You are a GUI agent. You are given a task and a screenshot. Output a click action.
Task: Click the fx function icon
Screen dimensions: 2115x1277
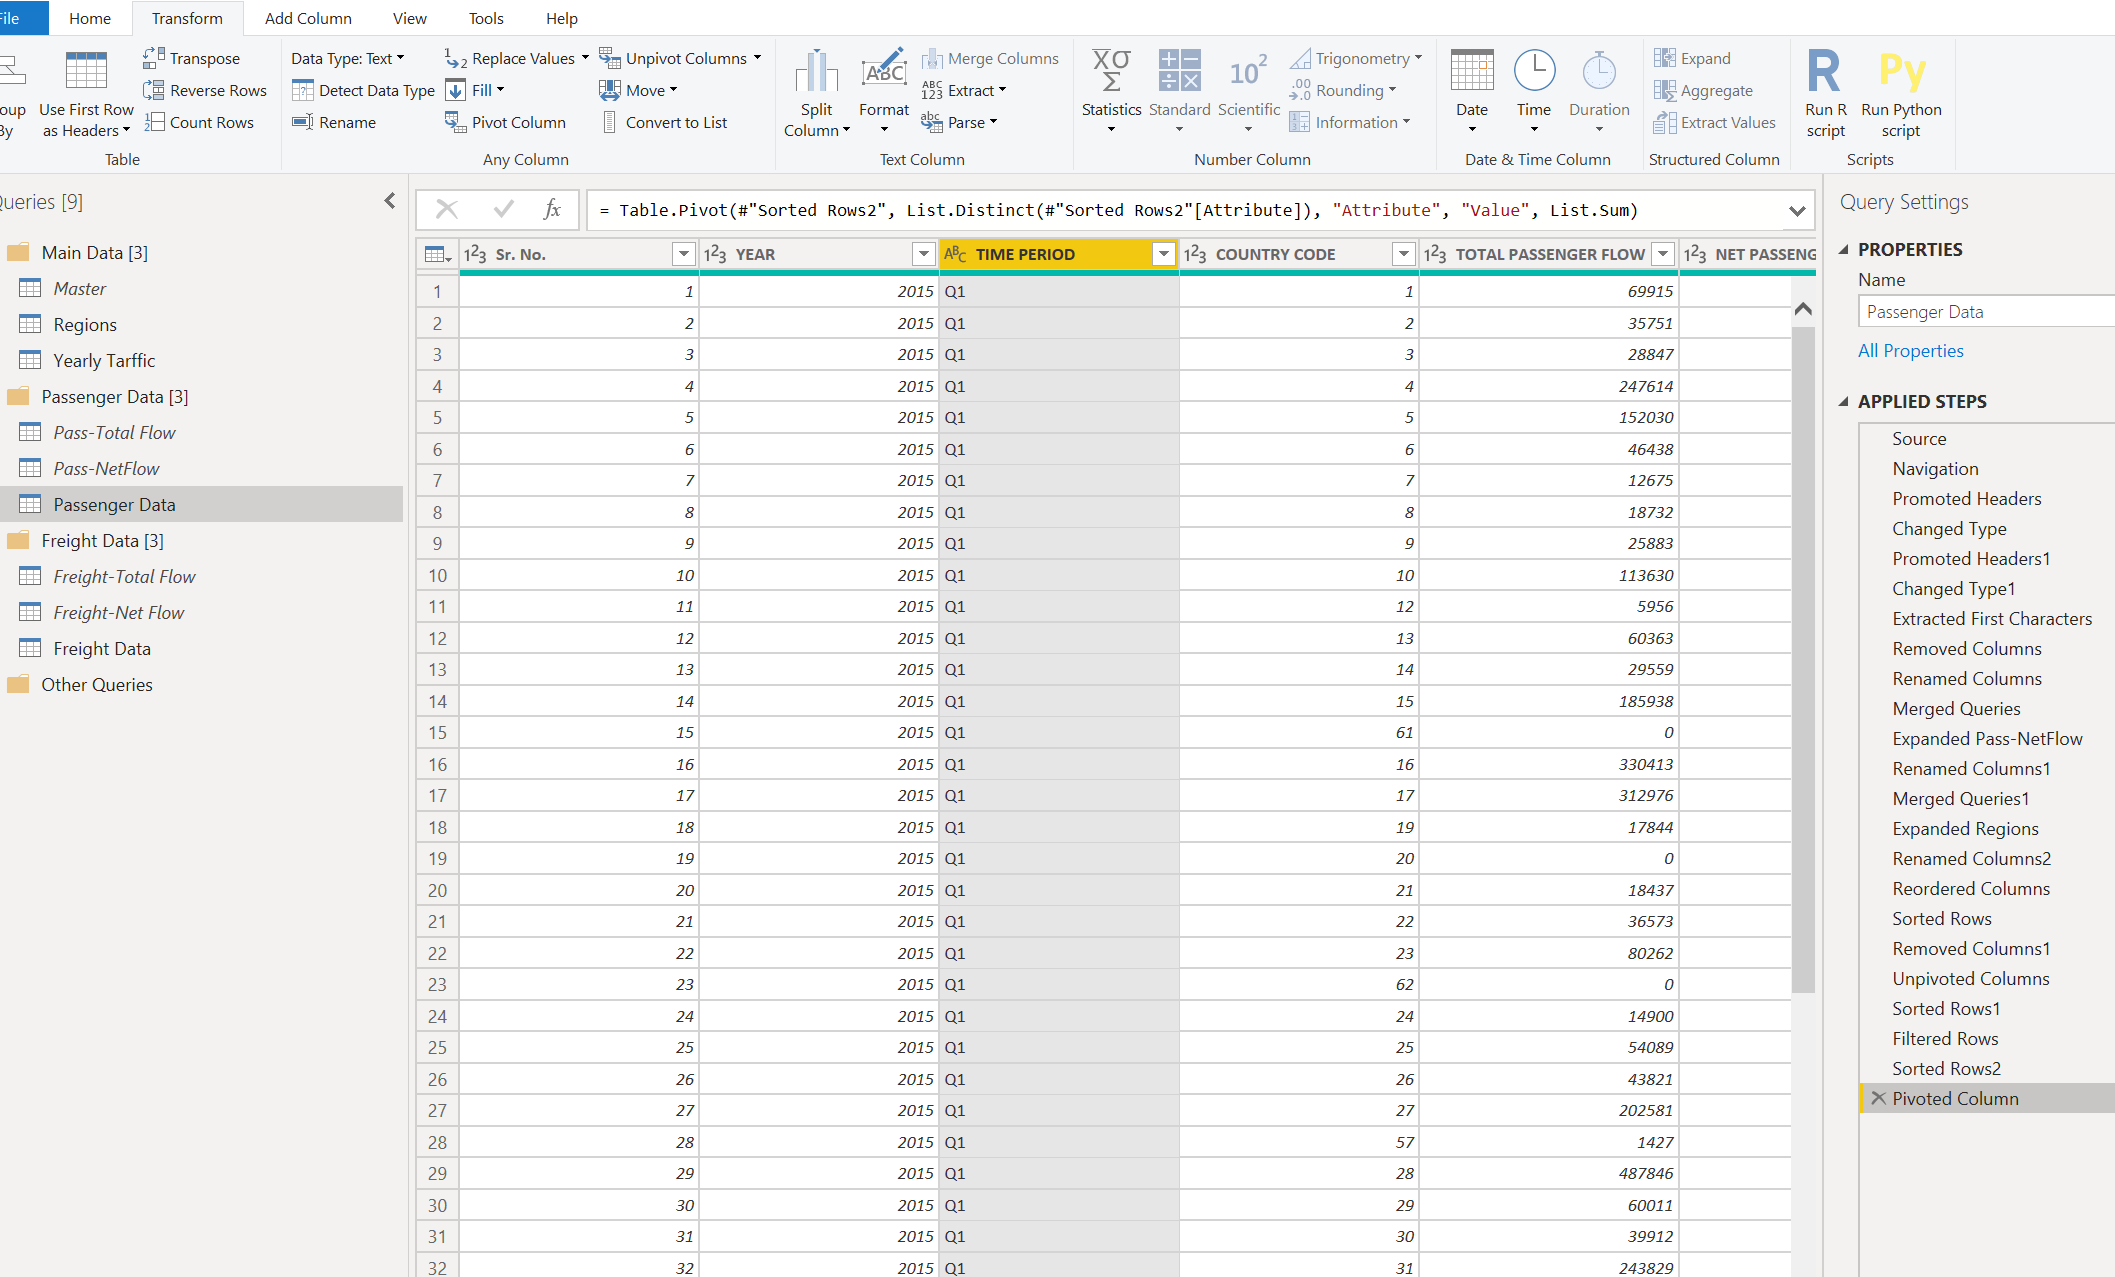pyautogui.click(x=552, y=210)
